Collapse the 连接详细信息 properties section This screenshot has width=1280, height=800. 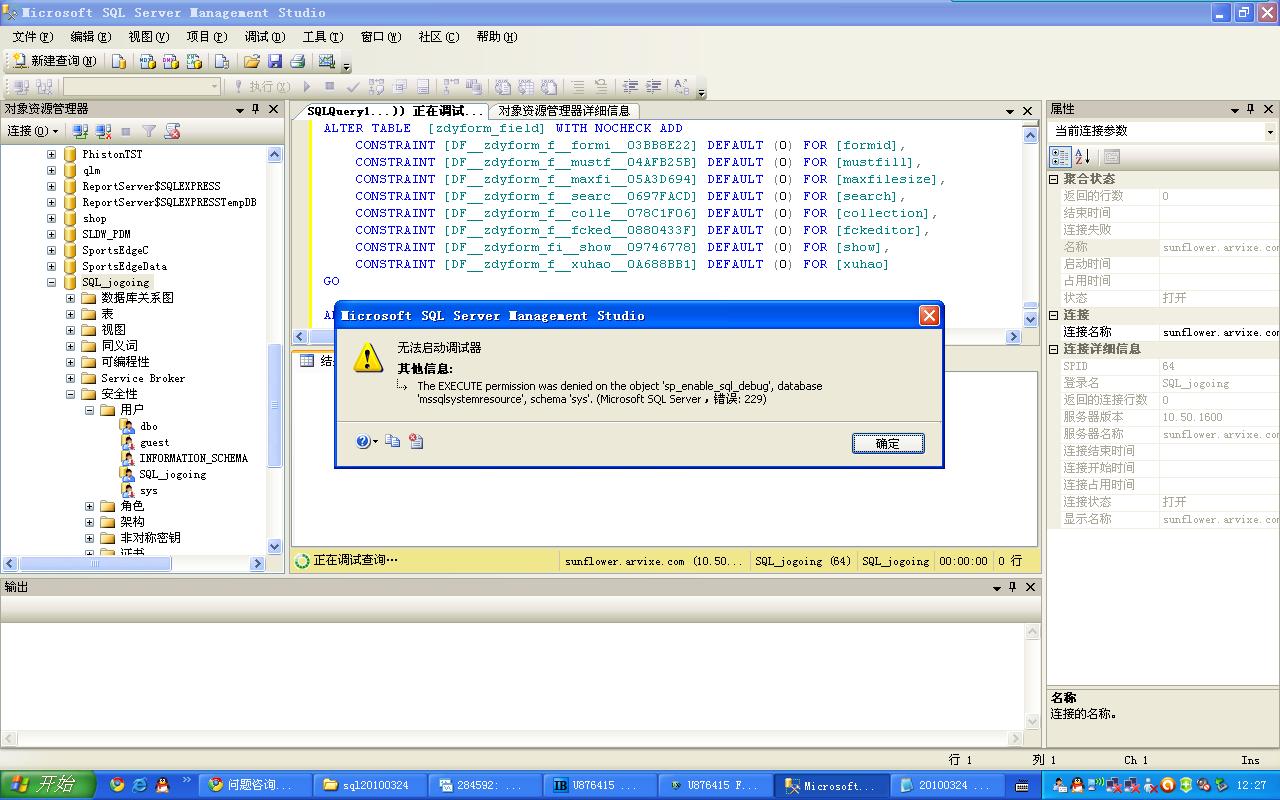pos(1053,349)
